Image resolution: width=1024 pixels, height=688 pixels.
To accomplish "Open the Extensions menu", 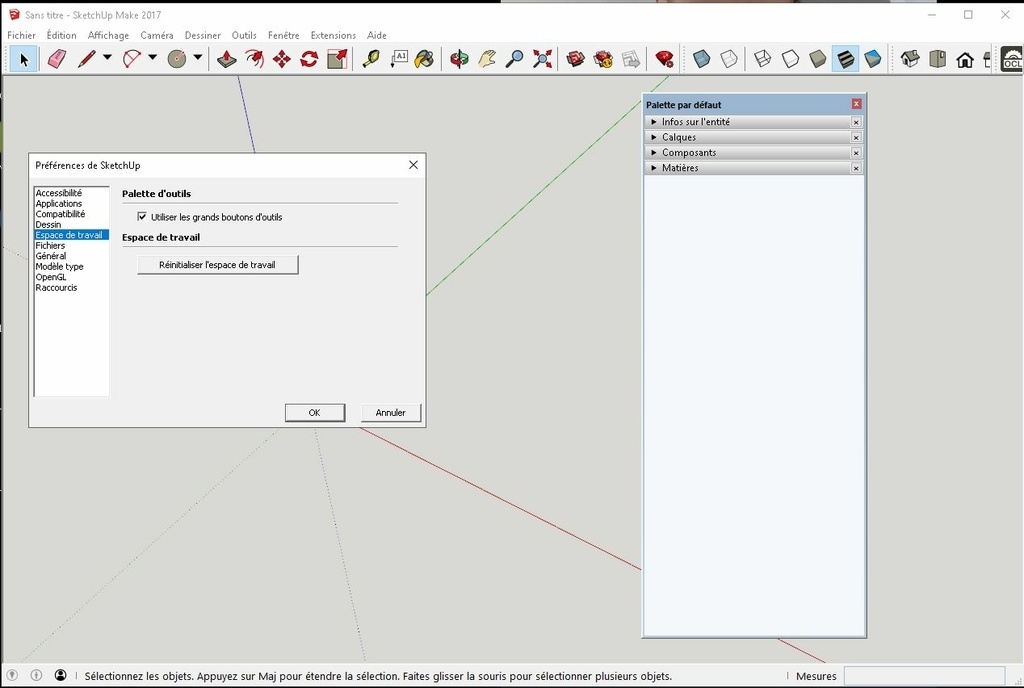I will tap(333, 35).
